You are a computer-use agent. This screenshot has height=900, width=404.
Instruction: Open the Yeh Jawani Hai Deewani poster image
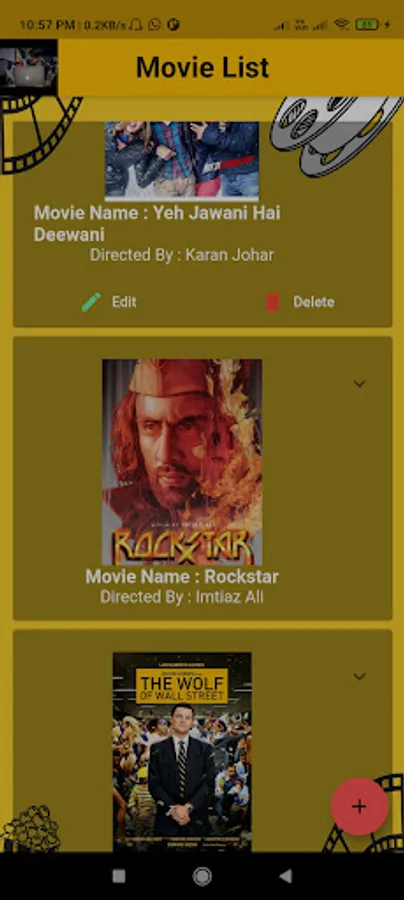point(182,160)
